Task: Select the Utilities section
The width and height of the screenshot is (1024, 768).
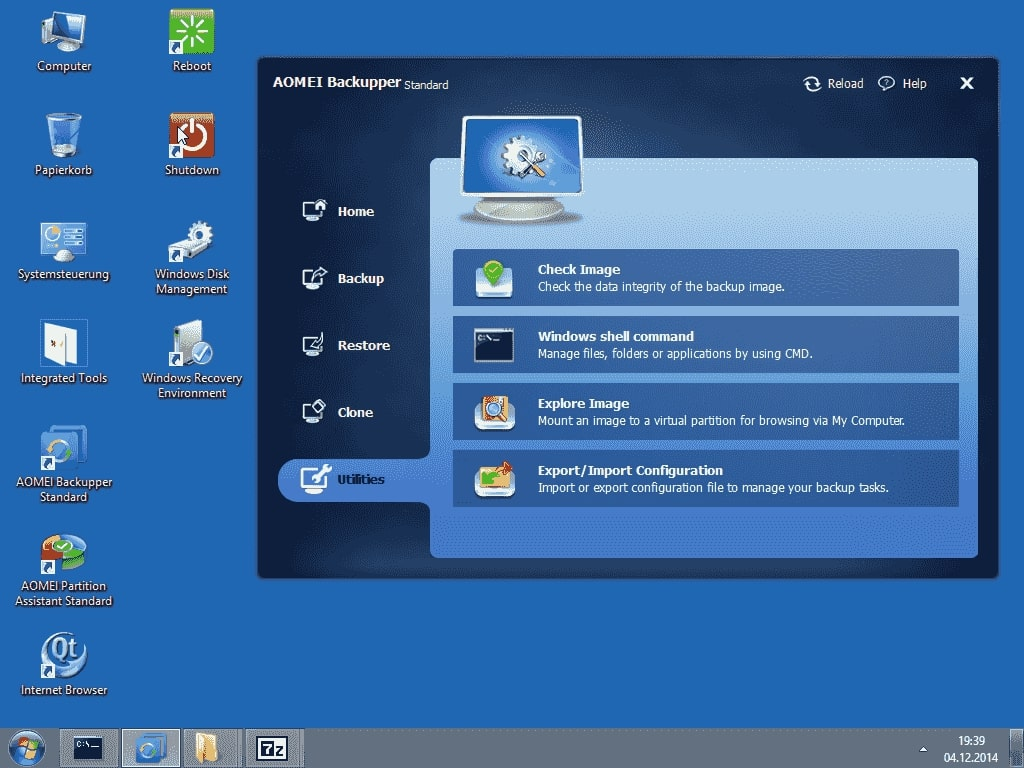Action: click(353, 479)
